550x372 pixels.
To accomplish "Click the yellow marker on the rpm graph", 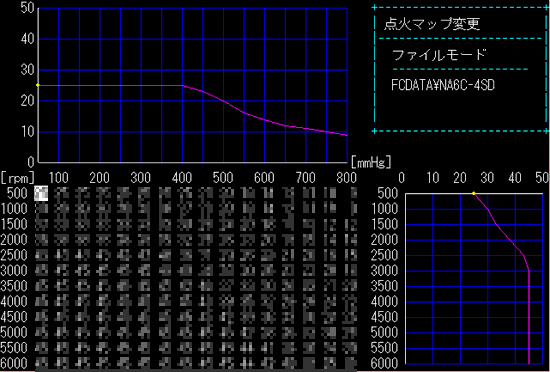I will [x=474, y=193].
